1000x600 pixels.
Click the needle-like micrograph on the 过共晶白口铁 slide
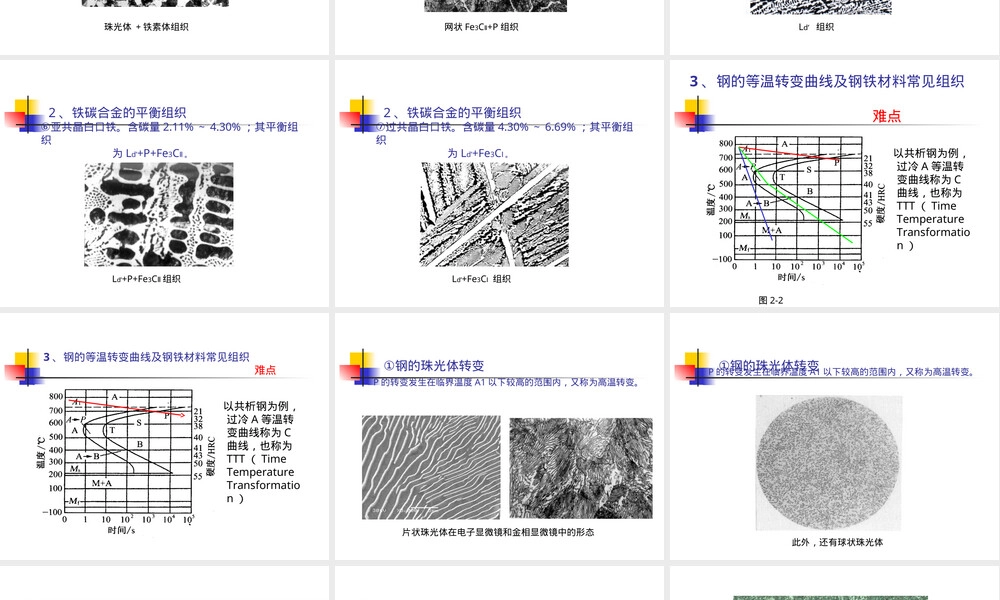pyautogui.click(x=494, y=214)
